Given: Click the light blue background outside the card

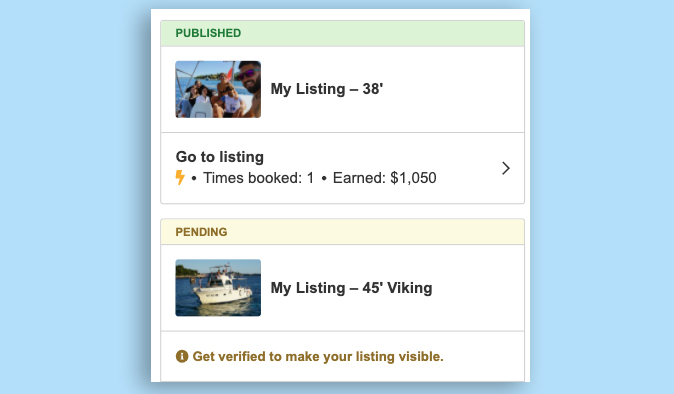Looking at the screenshot, I should click(x=75, y=193).
